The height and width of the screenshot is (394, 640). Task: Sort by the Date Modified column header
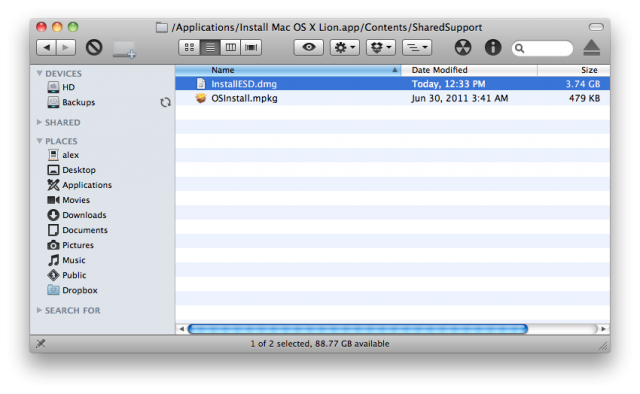(x=469, y=70)
